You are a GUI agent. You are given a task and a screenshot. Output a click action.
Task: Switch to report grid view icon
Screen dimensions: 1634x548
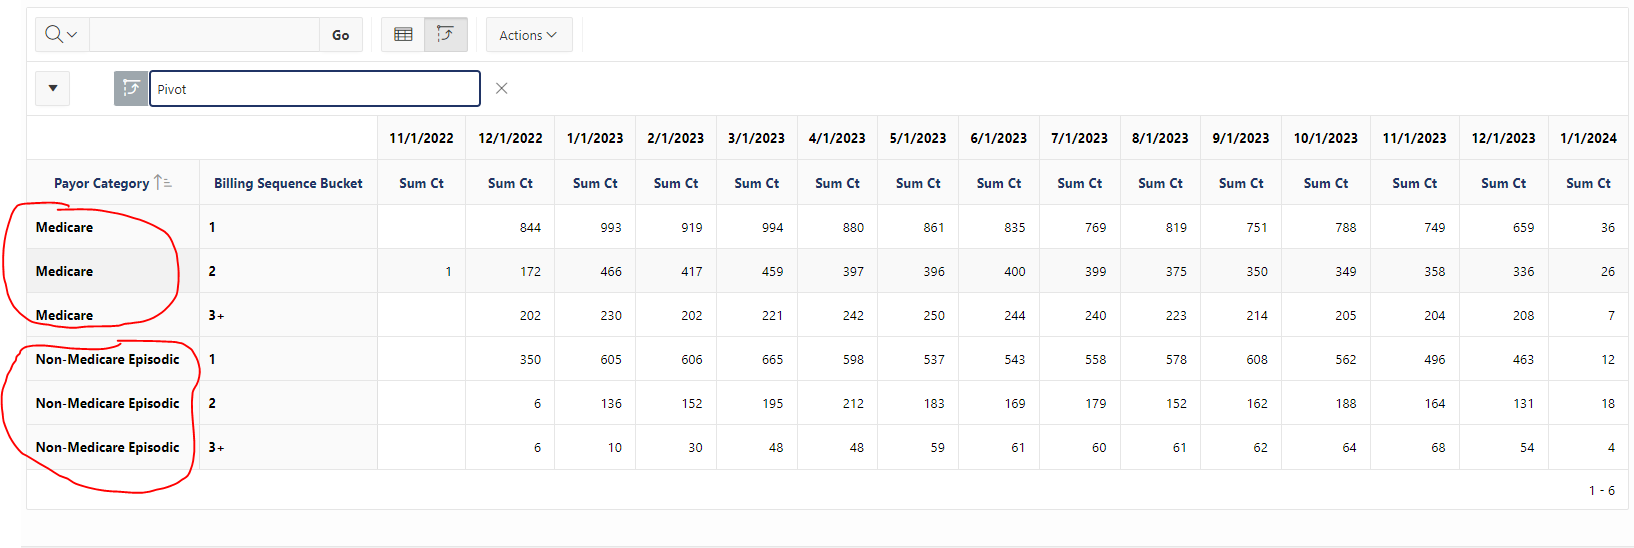403,35
